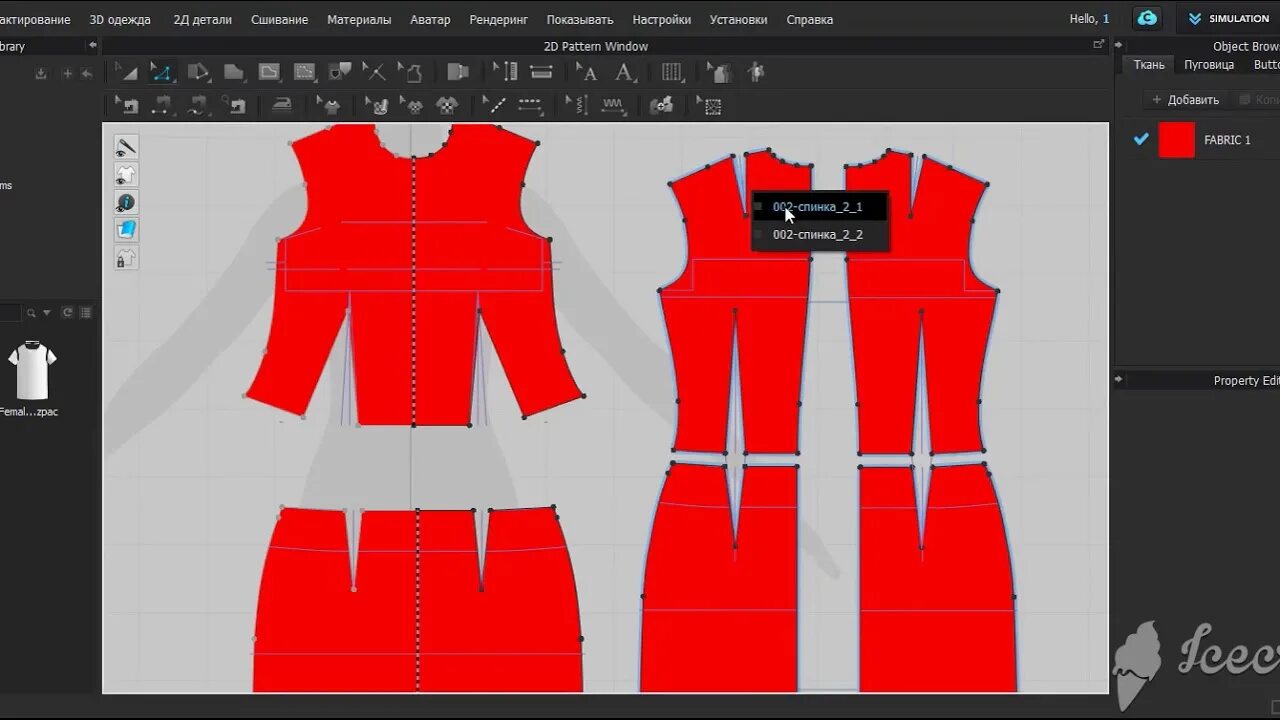Screen dimensions: 1280x720
Task: Toggle the blue fabric surface display icon
Action: [126, 230]
